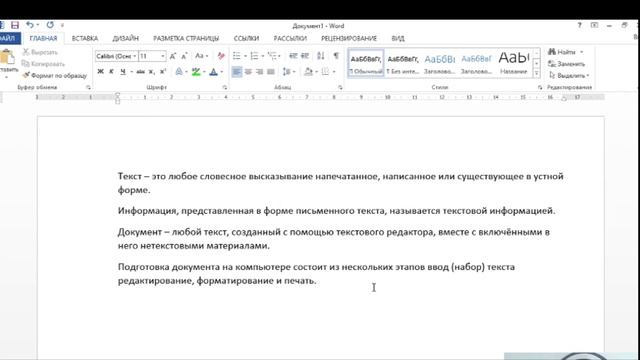Select the Без интервала style
This screenshot has height=360, width=640.
403,63
